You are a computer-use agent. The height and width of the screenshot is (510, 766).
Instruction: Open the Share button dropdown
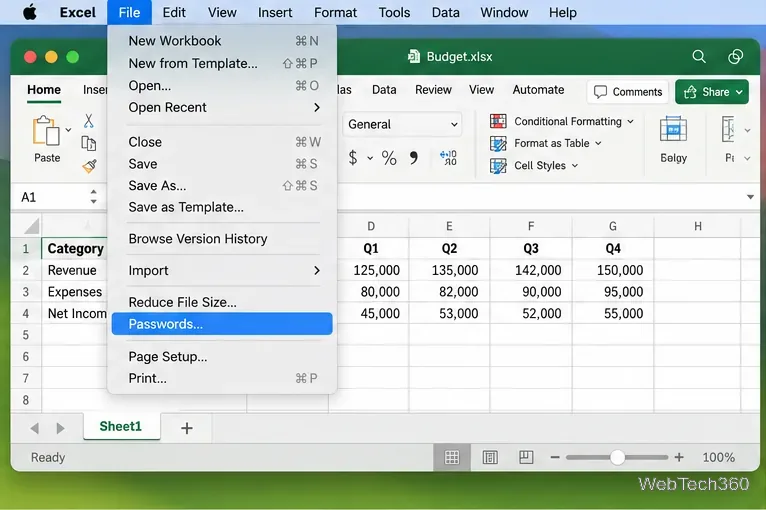tap(739, 92)
